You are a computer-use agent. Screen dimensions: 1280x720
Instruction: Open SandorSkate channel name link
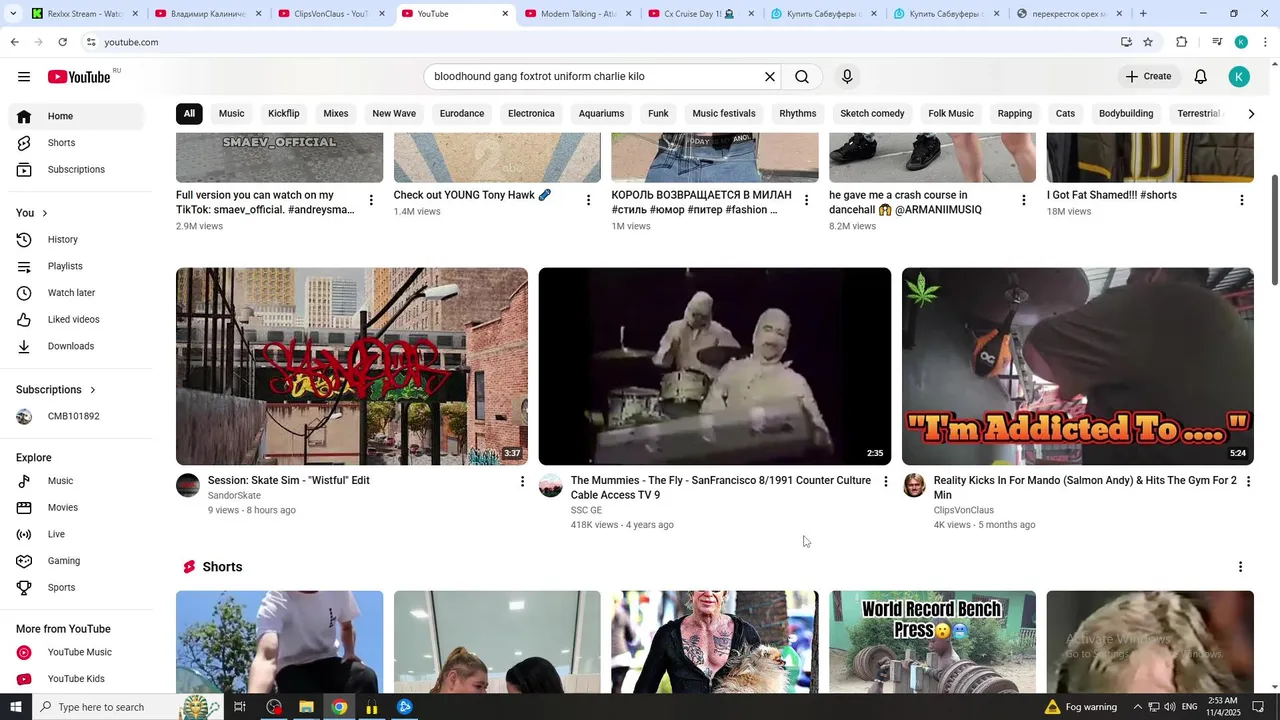tap(234, 496)
